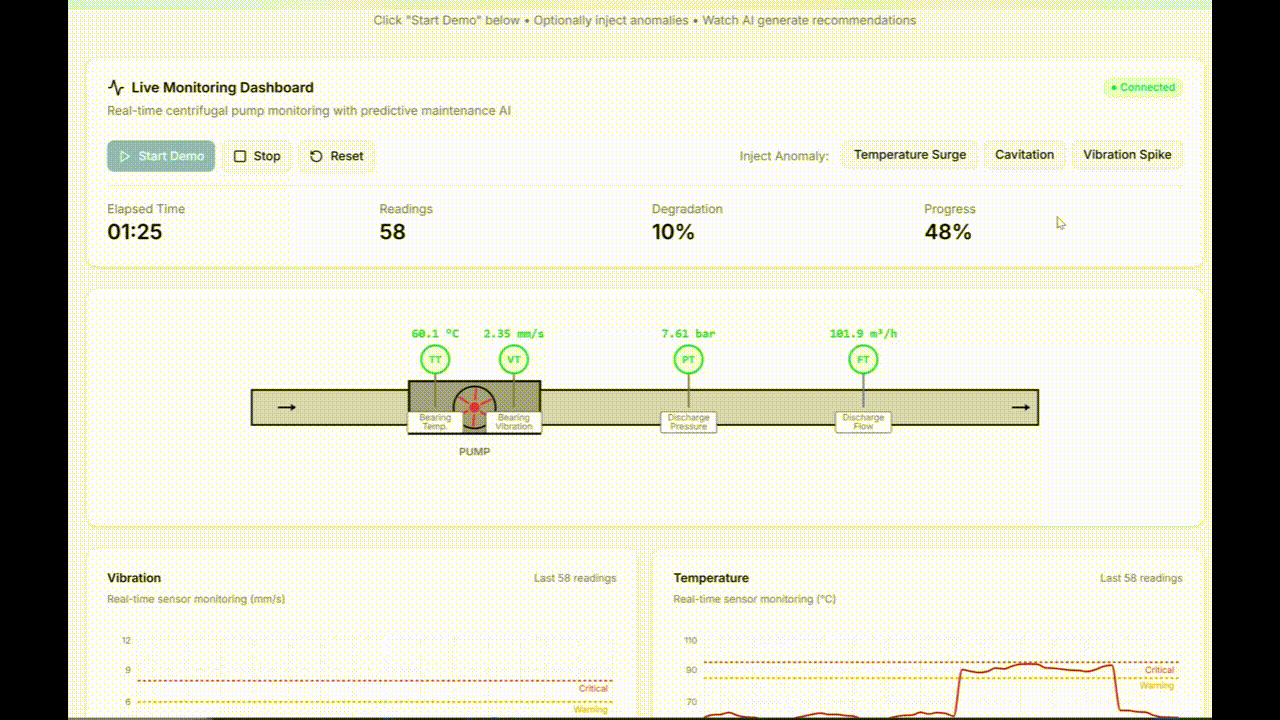Click the square stop icon

(240, 156)
